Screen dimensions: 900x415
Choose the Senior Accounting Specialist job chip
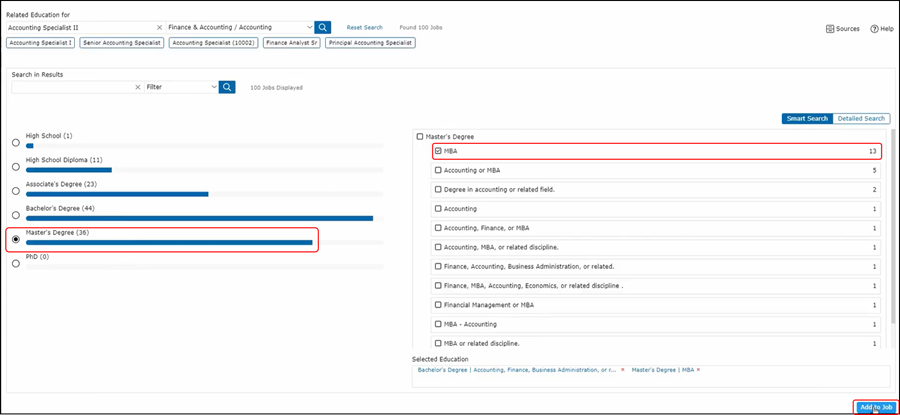pos(122,43)
